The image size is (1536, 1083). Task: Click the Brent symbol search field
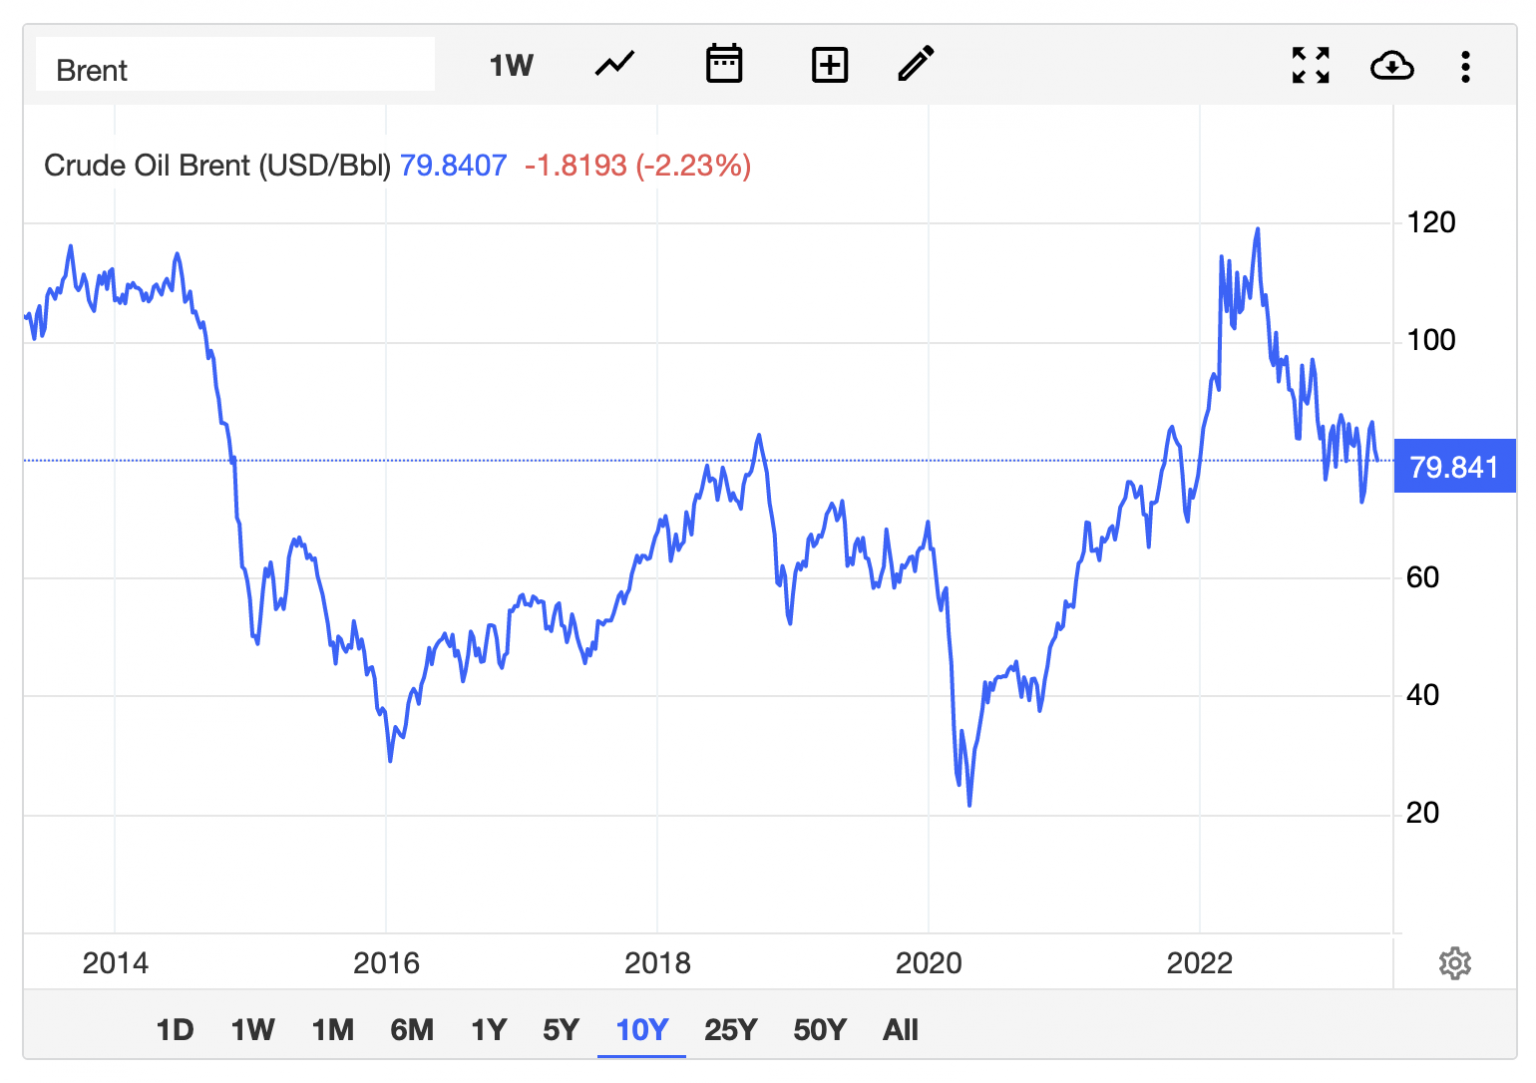pos(235,64)
